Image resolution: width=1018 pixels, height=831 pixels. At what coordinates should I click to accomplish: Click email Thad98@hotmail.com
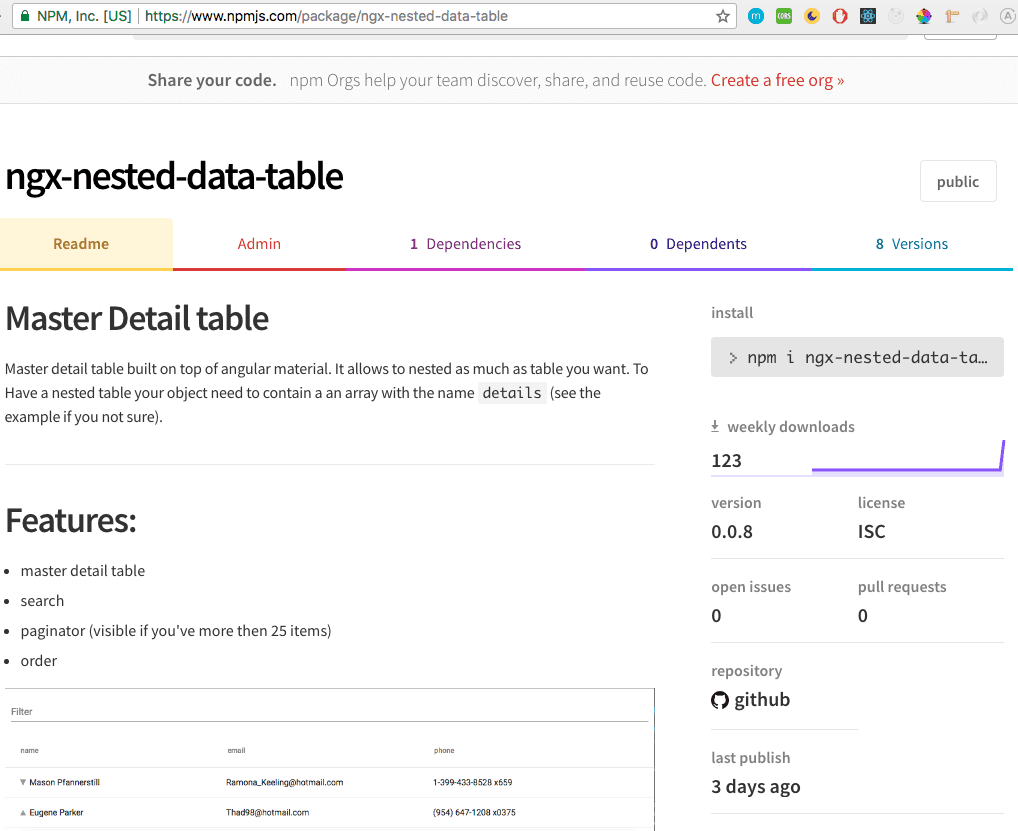click(267, 813)
